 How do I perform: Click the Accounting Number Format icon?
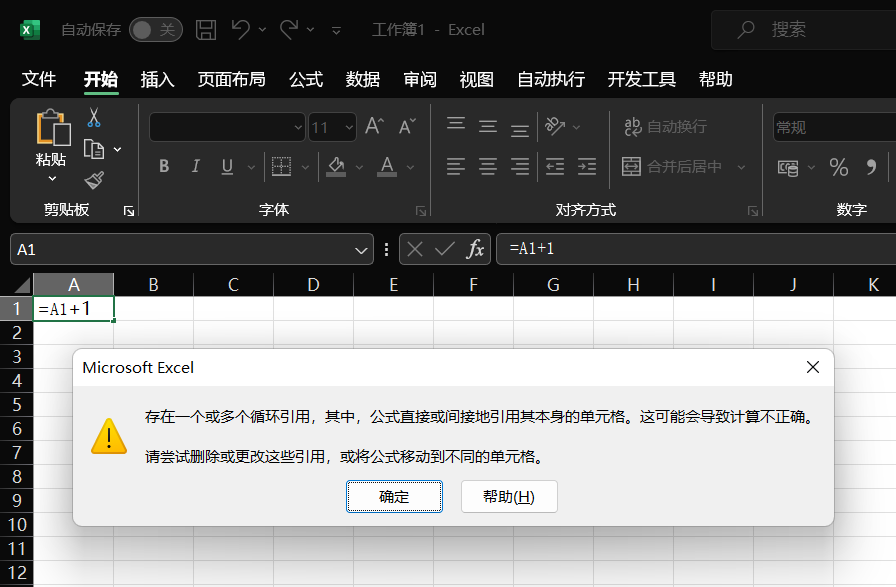(789, 167)
